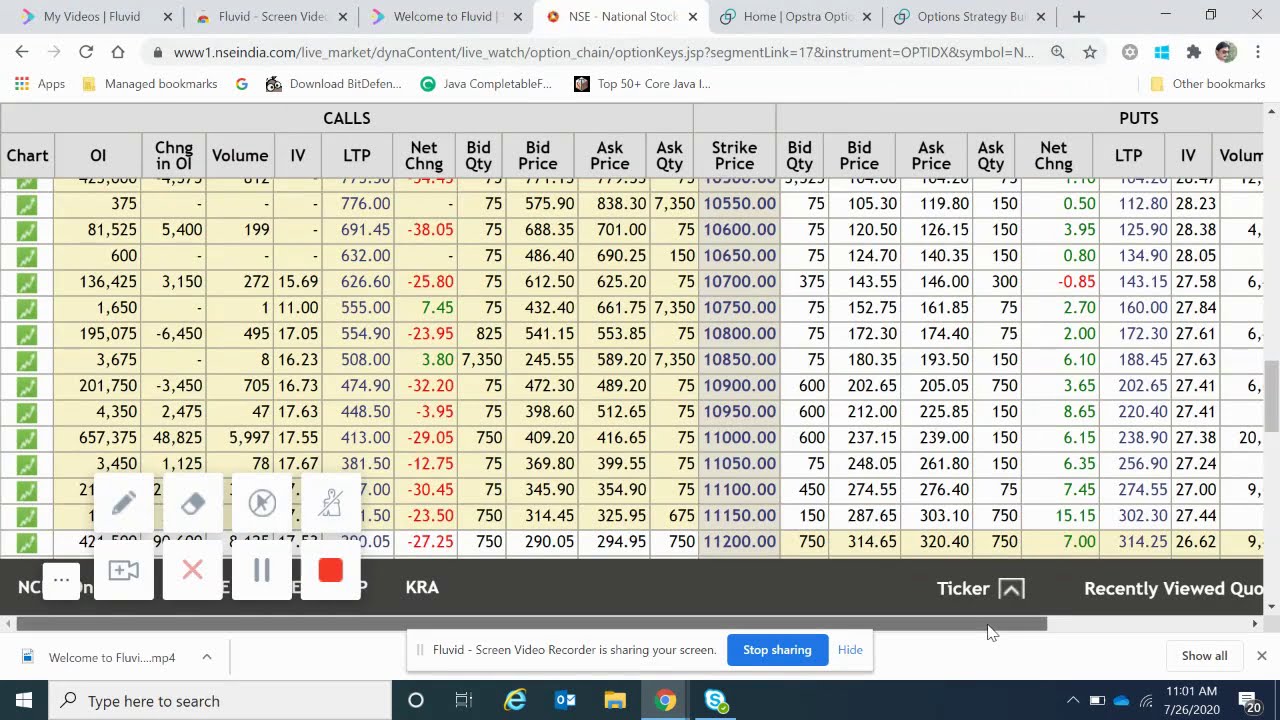Click the Stop sharing button
The width and height of the screenshot is (1280, 720).
[777, 650]
